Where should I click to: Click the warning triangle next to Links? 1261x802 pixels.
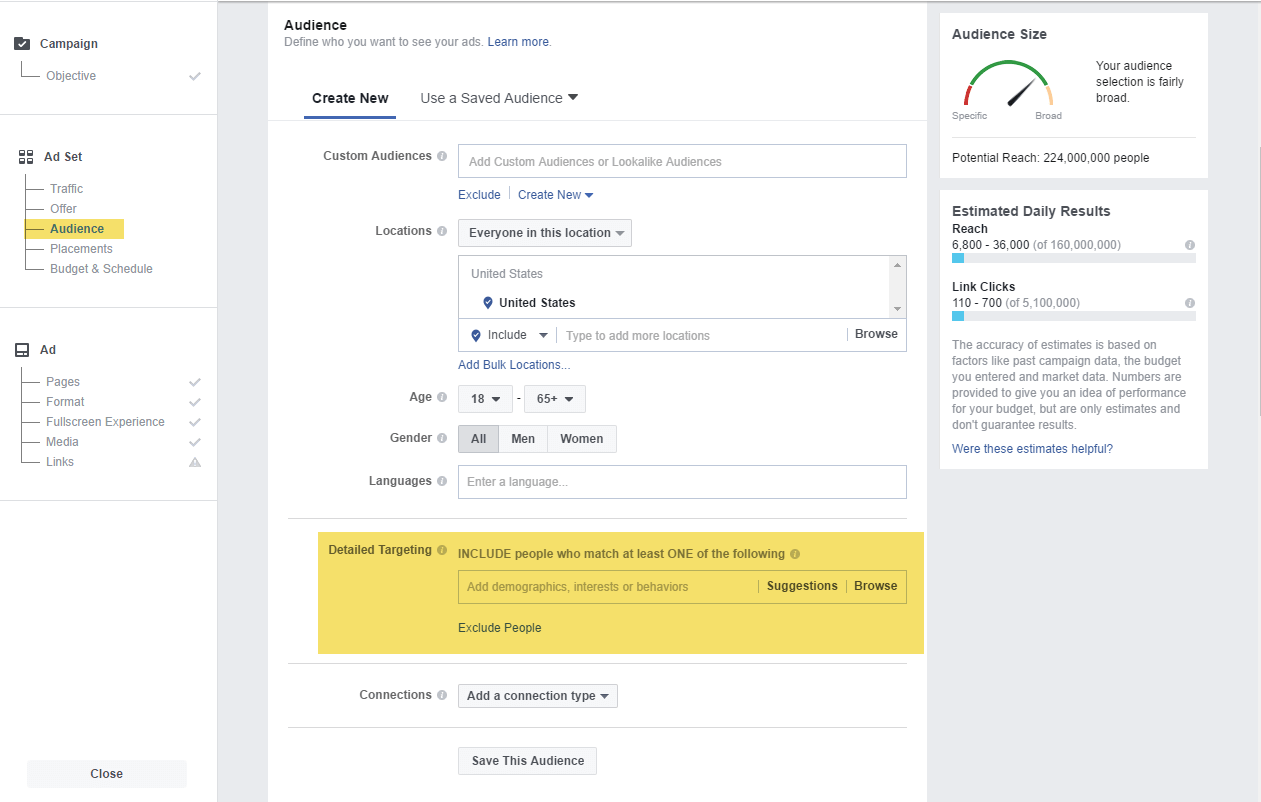coord(195,461)
